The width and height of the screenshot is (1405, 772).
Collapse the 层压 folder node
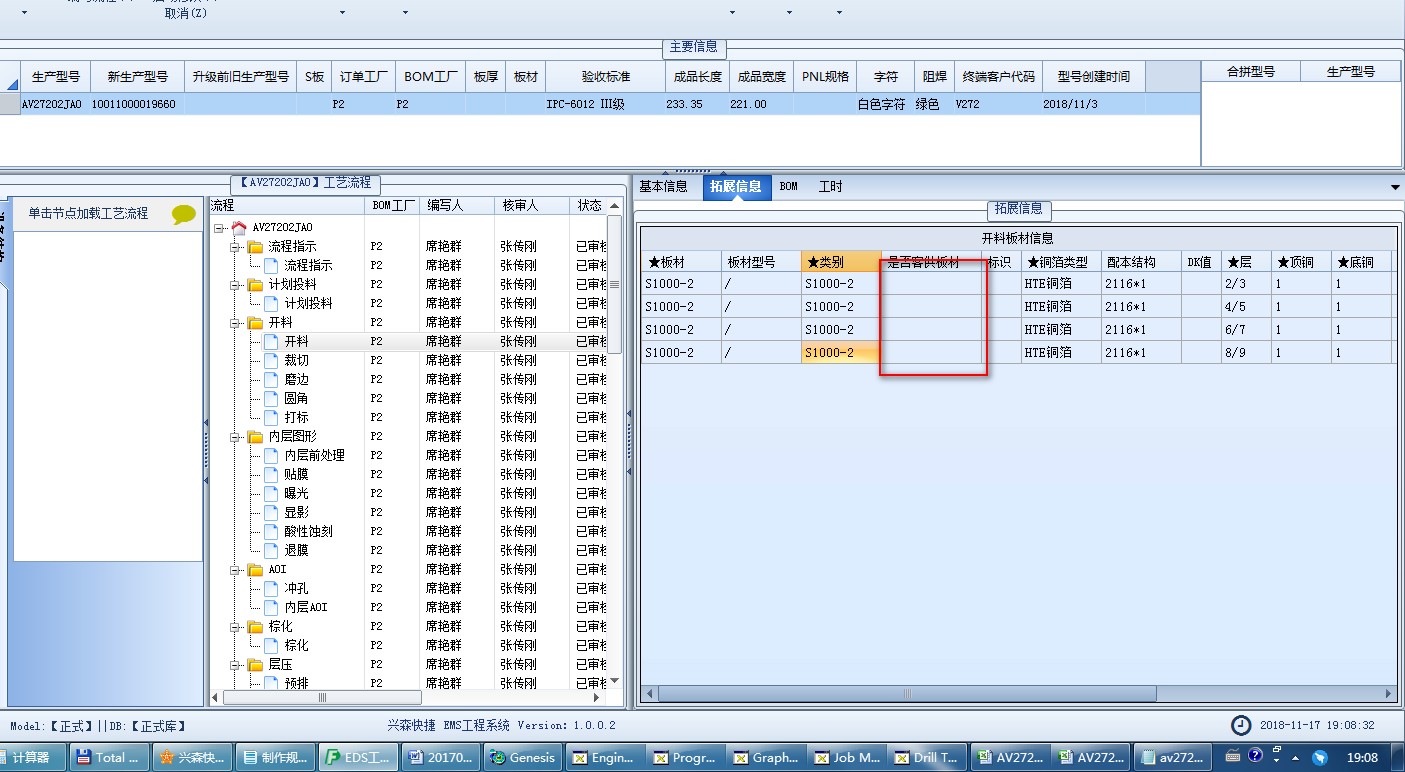236,665
